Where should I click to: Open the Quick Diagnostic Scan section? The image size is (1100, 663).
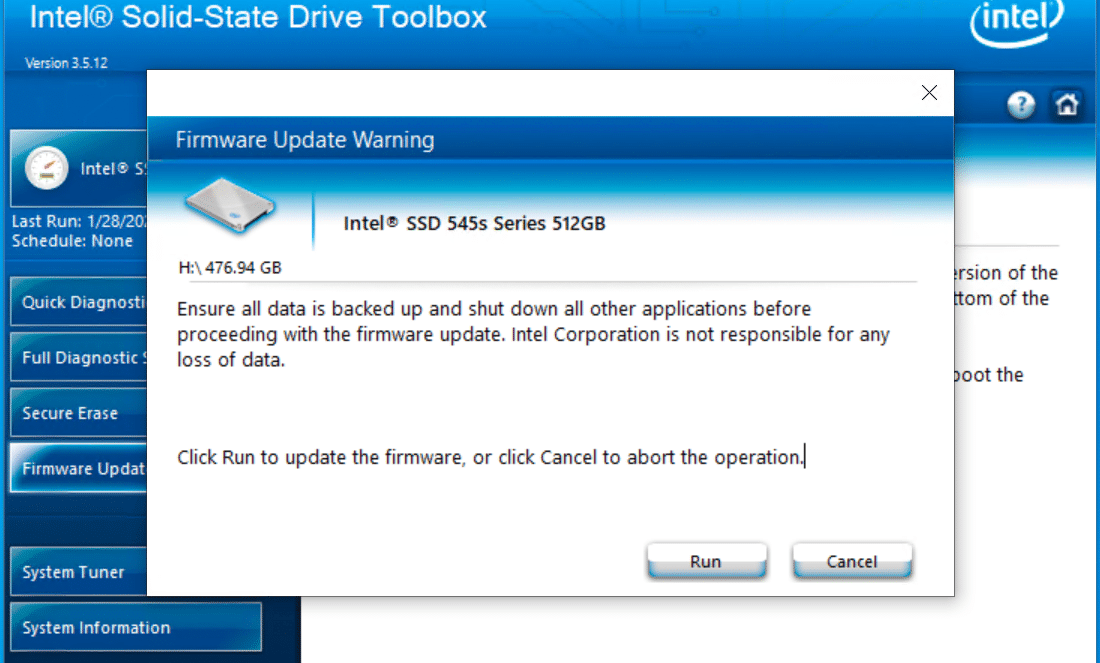[79, 302]
